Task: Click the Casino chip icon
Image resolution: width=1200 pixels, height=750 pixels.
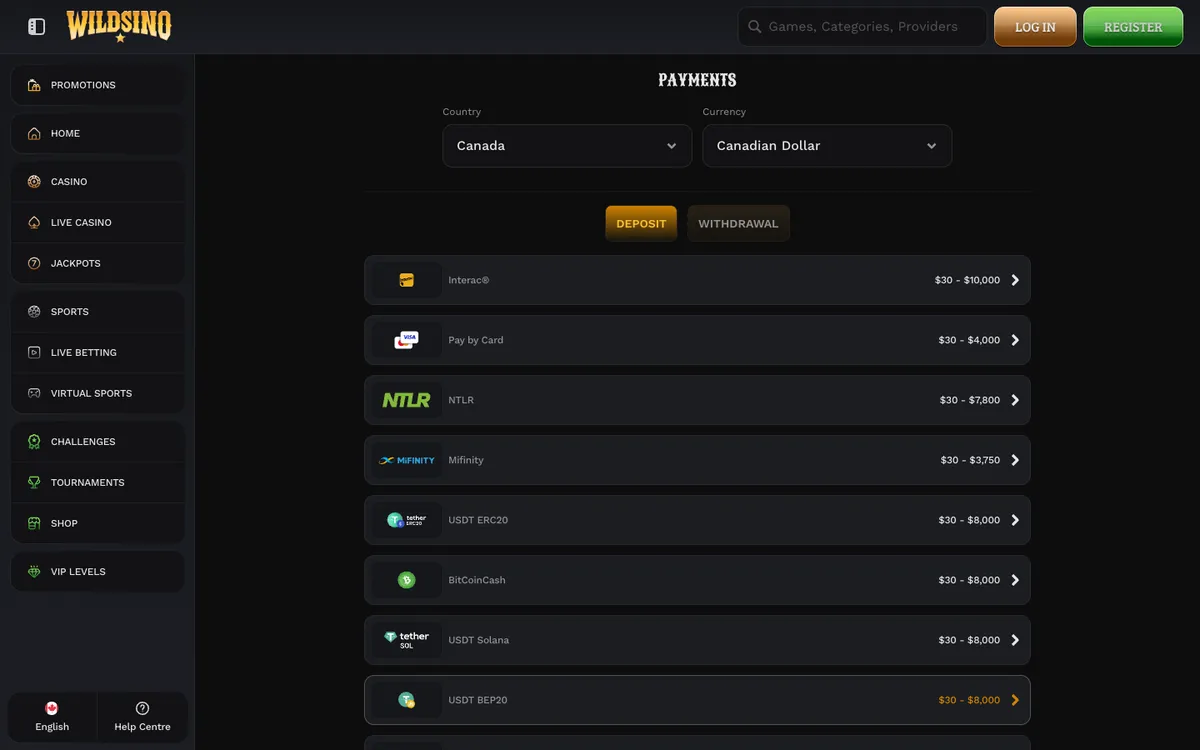Action: (34, 182)
